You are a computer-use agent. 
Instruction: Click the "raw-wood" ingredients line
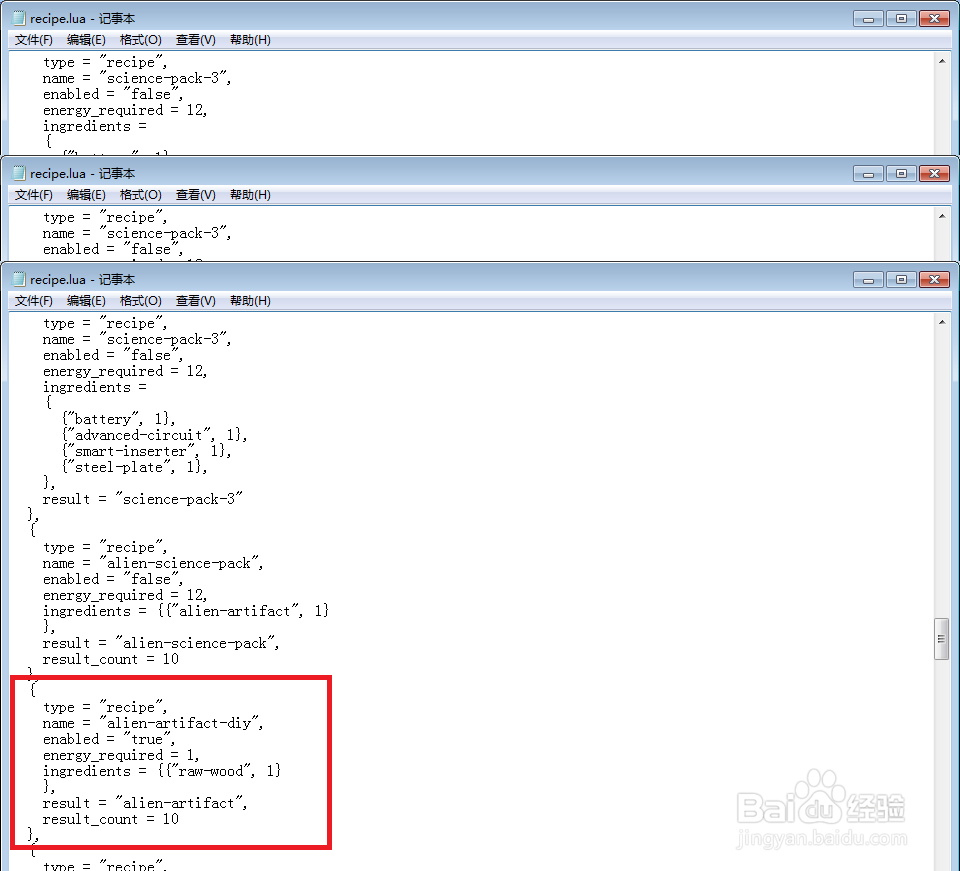(162, 771)
